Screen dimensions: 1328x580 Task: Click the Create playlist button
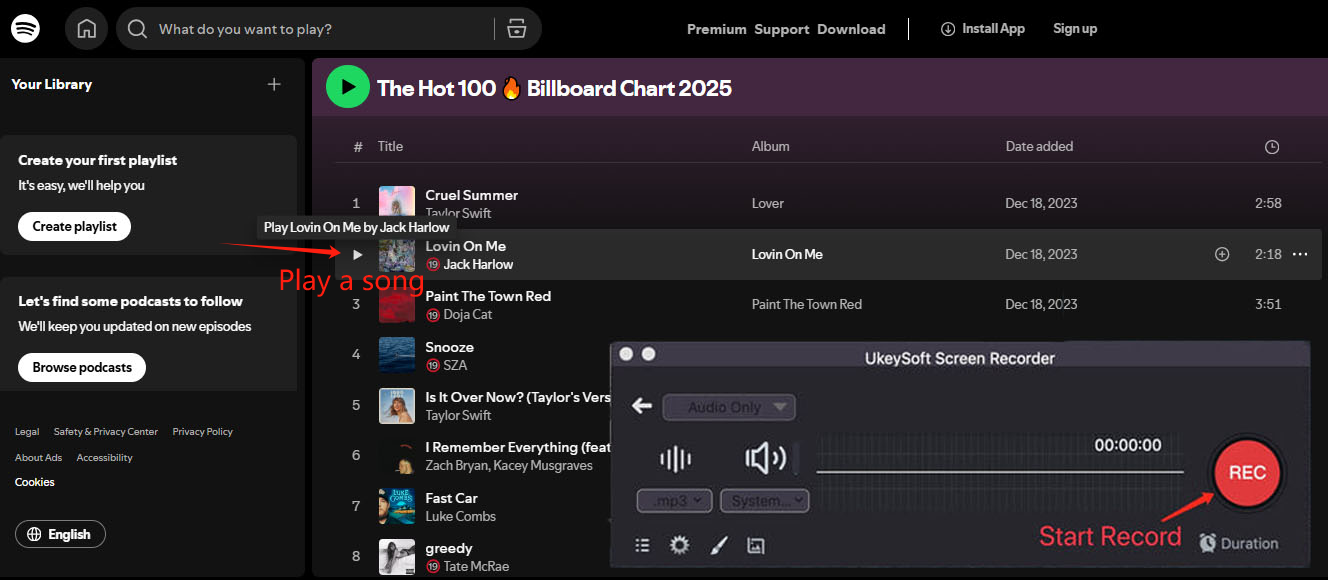click(74, 226)
